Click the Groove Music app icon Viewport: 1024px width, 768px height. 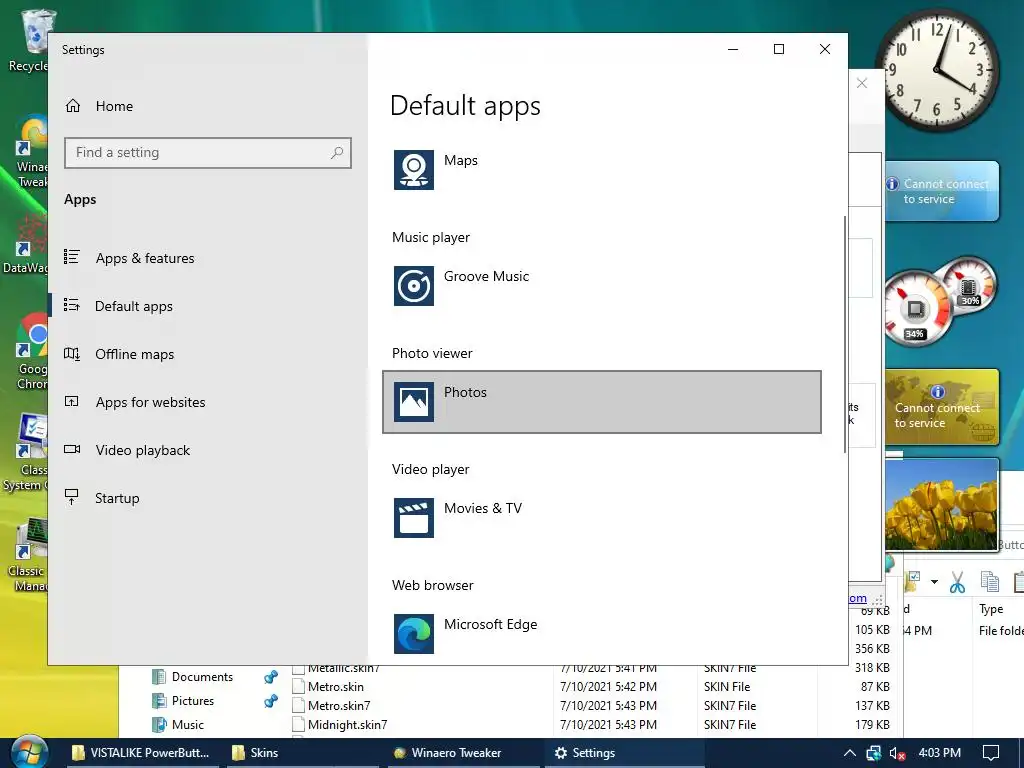coord(414,286)
